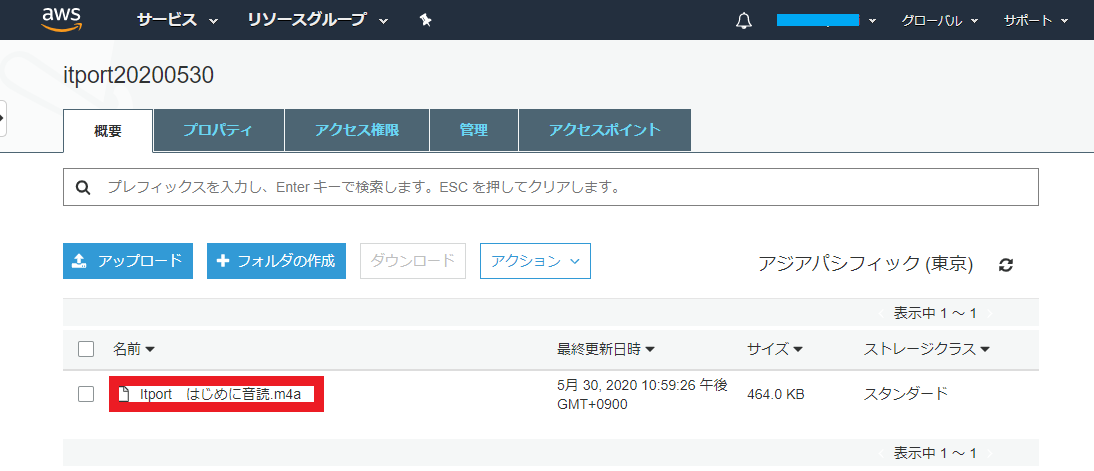
Task: Click the アップロード button
Action: coord(128,261)
